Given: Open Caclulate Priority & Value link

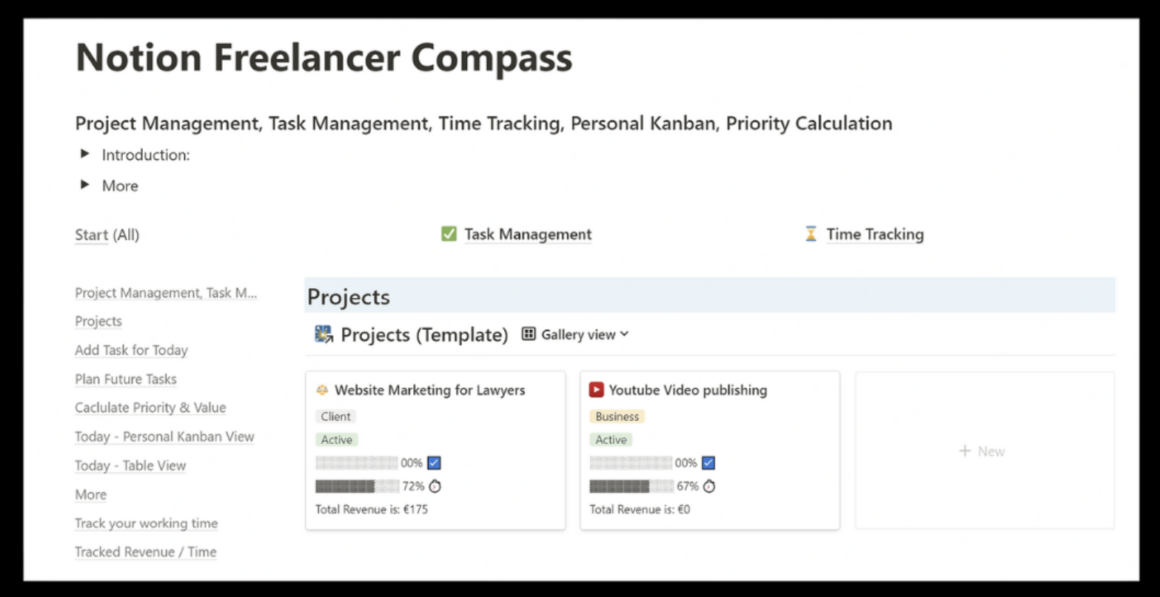Looking at the screenshot, I should (150, 408).
